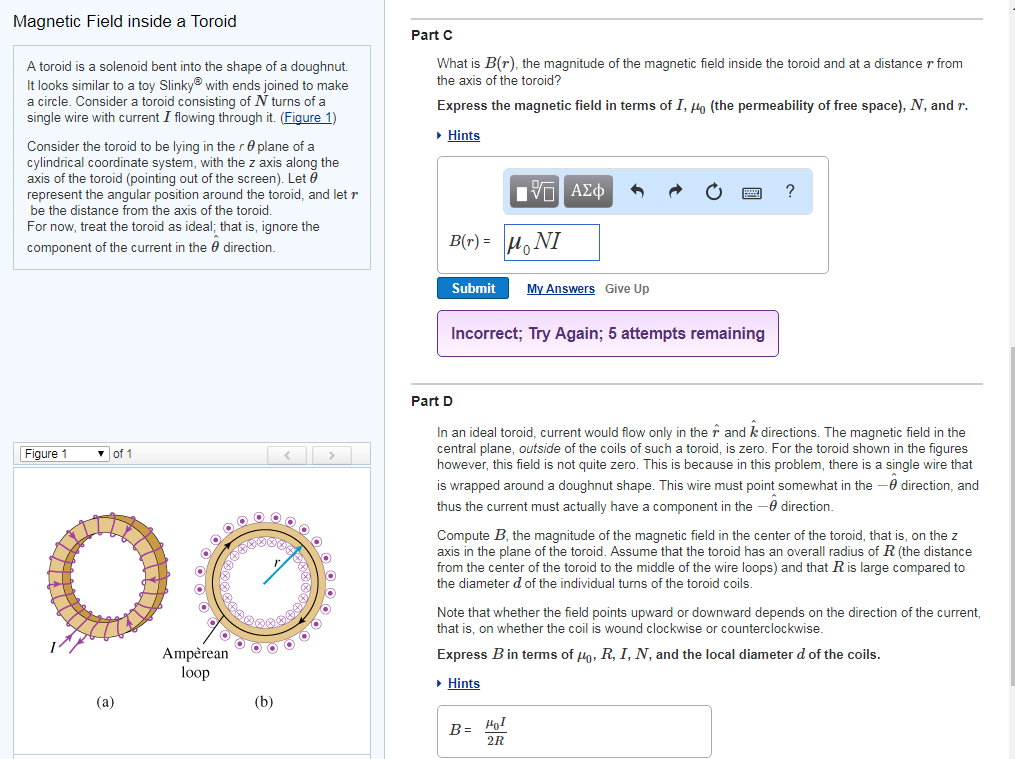The image size is (1015, 759).
Task: Open My Answers link
Action: 560,288
